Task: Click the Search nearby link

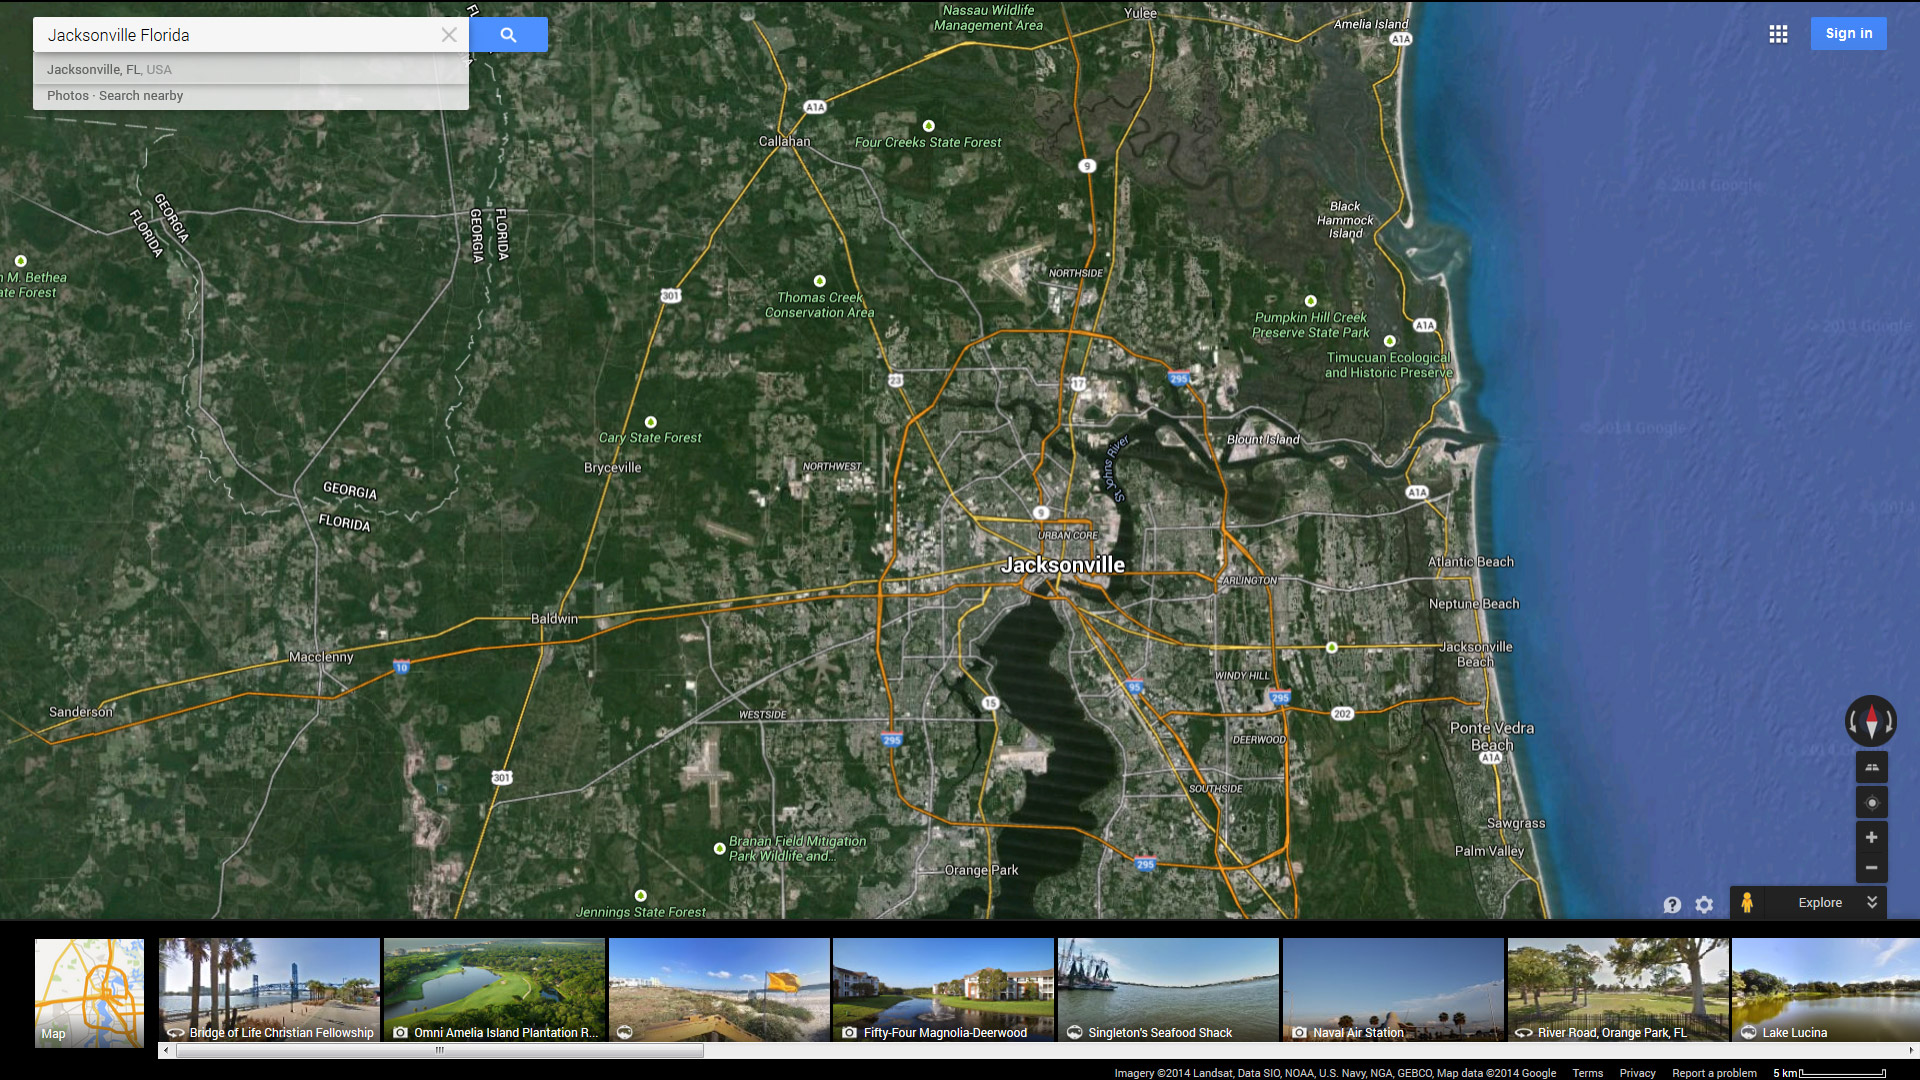Action: pyautogui.click(x=141, y=96)
